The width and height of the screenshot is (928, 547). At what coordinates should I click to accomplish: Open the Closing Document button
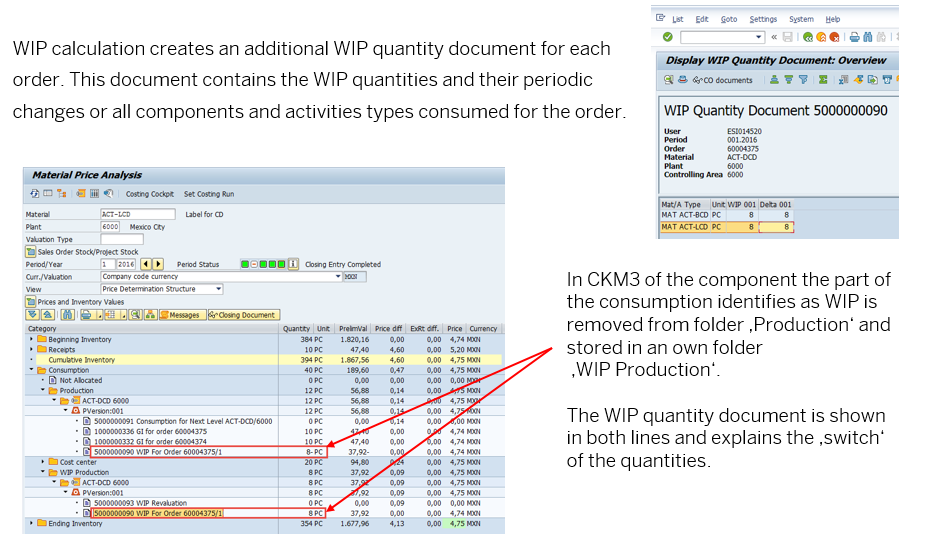click(x=243, y=315)
